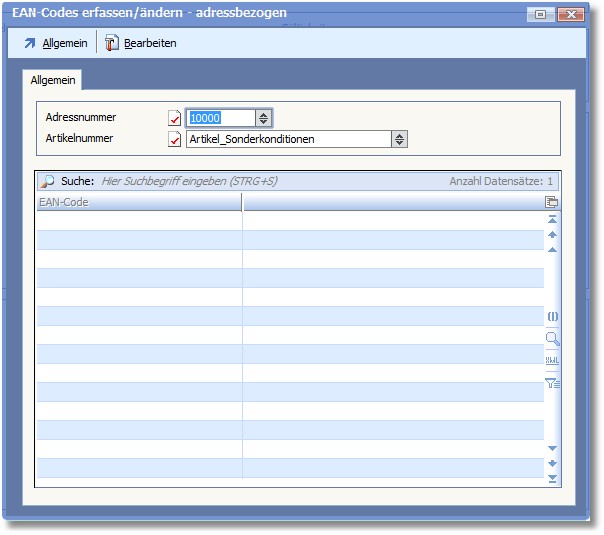604x535 pixels.
Task: Toggle the checkbox beside Adressnummer
Action: (175, 119)
